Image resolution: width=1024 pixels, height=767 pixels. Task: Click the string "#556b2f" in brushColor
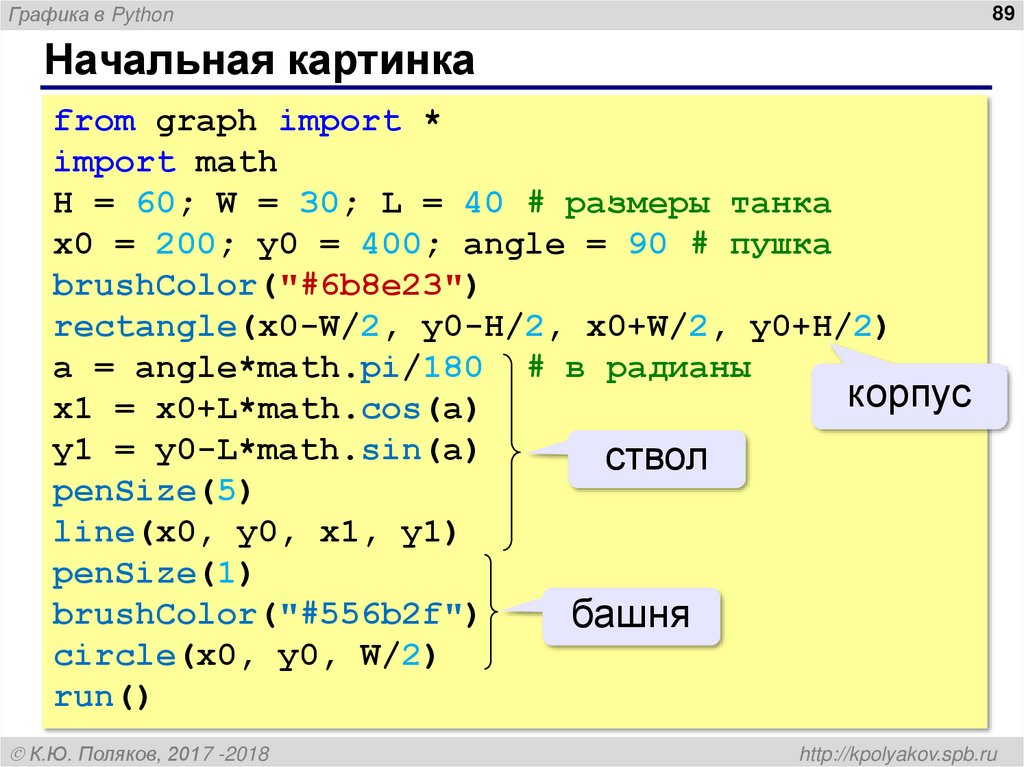pos(371,614)
